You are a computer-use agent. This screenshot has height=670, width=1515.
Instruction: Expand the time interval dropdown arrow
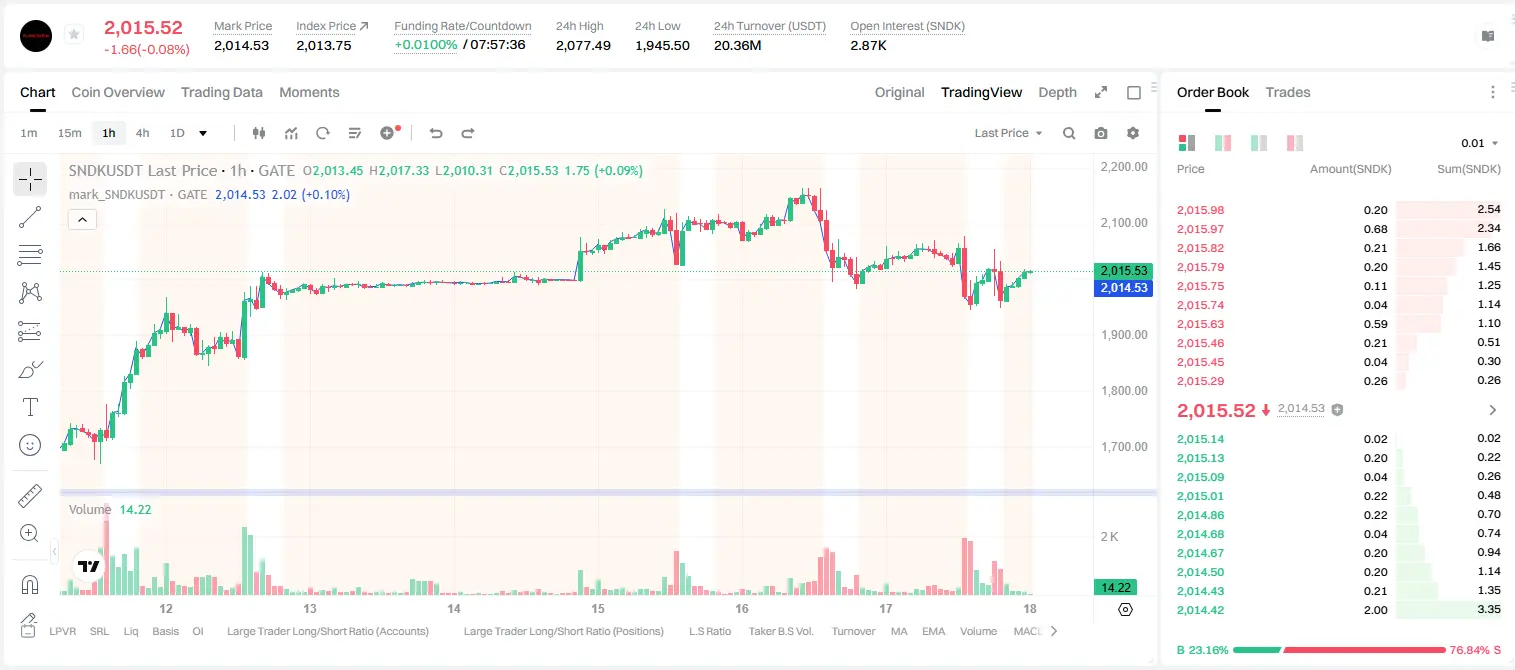coord(203,133)
